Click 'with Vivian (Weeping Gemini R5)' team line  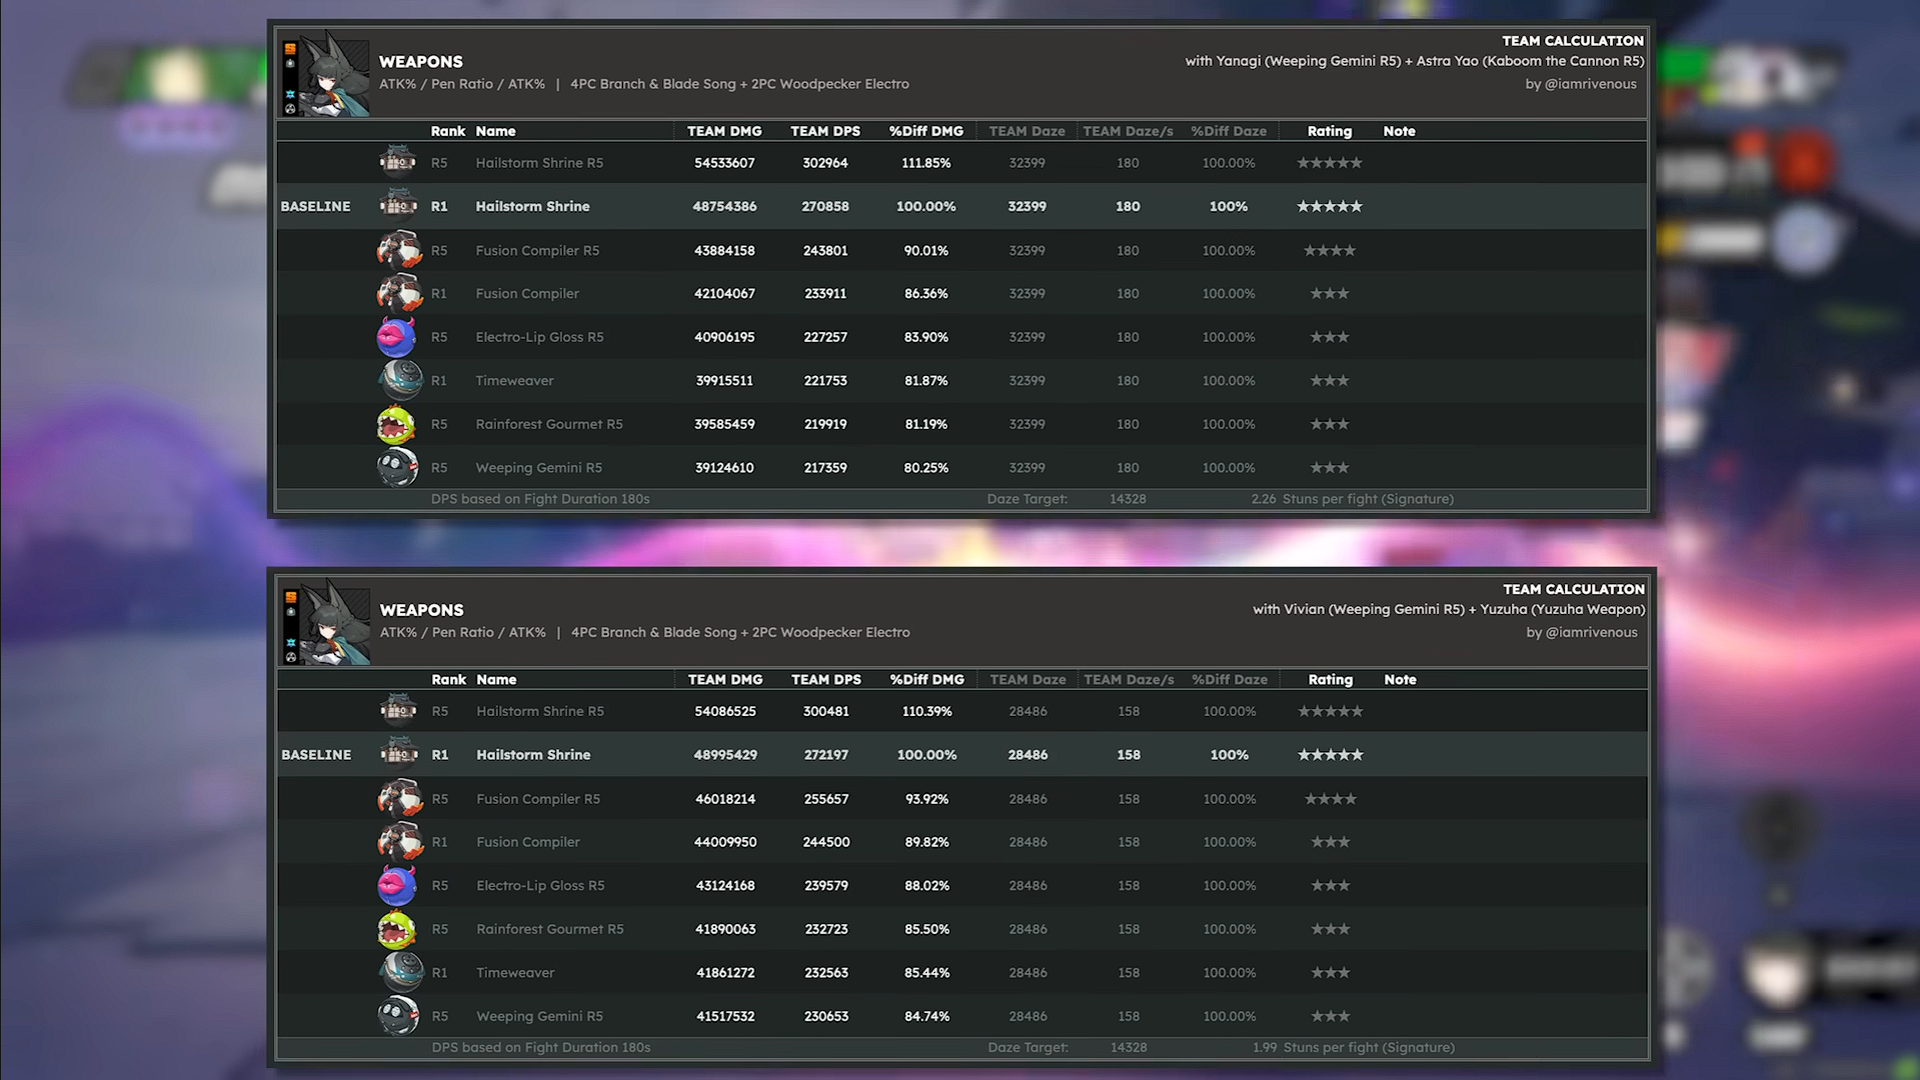tap(1449, 609)
